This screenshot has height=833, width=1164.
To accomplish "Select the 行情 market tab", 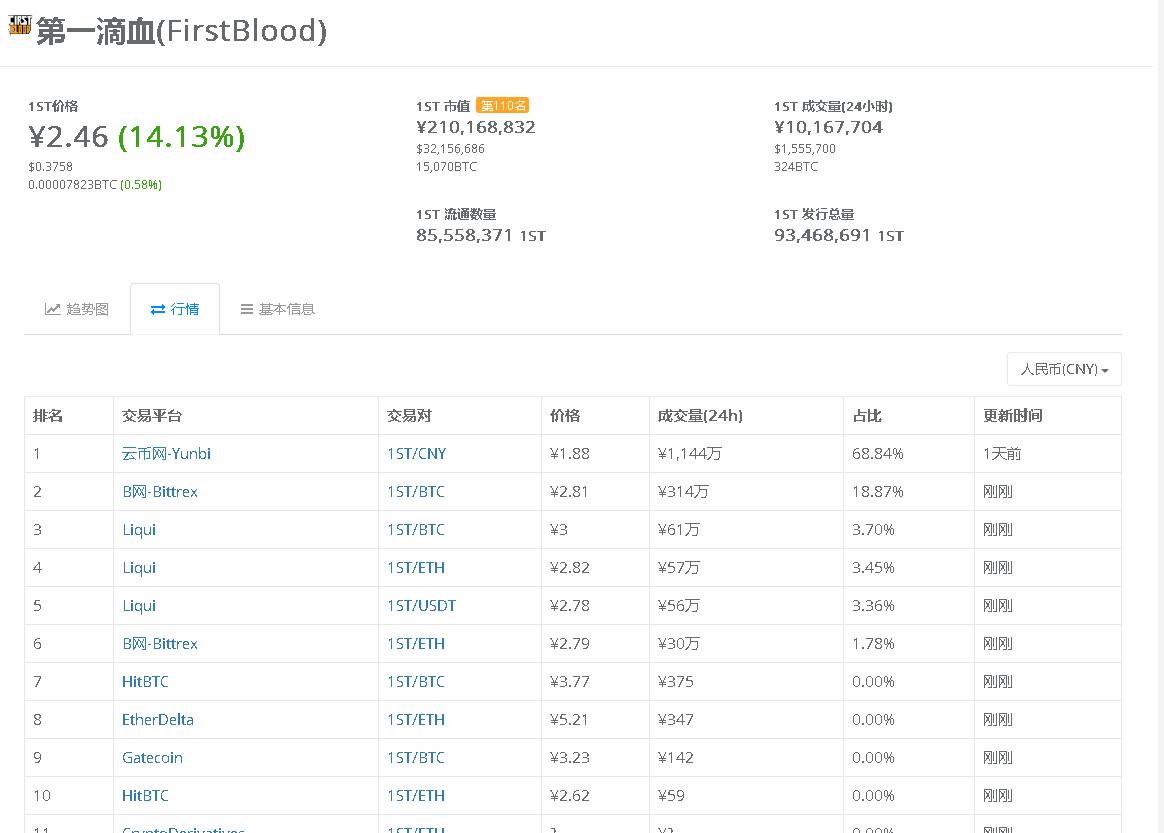I will 175,309.
